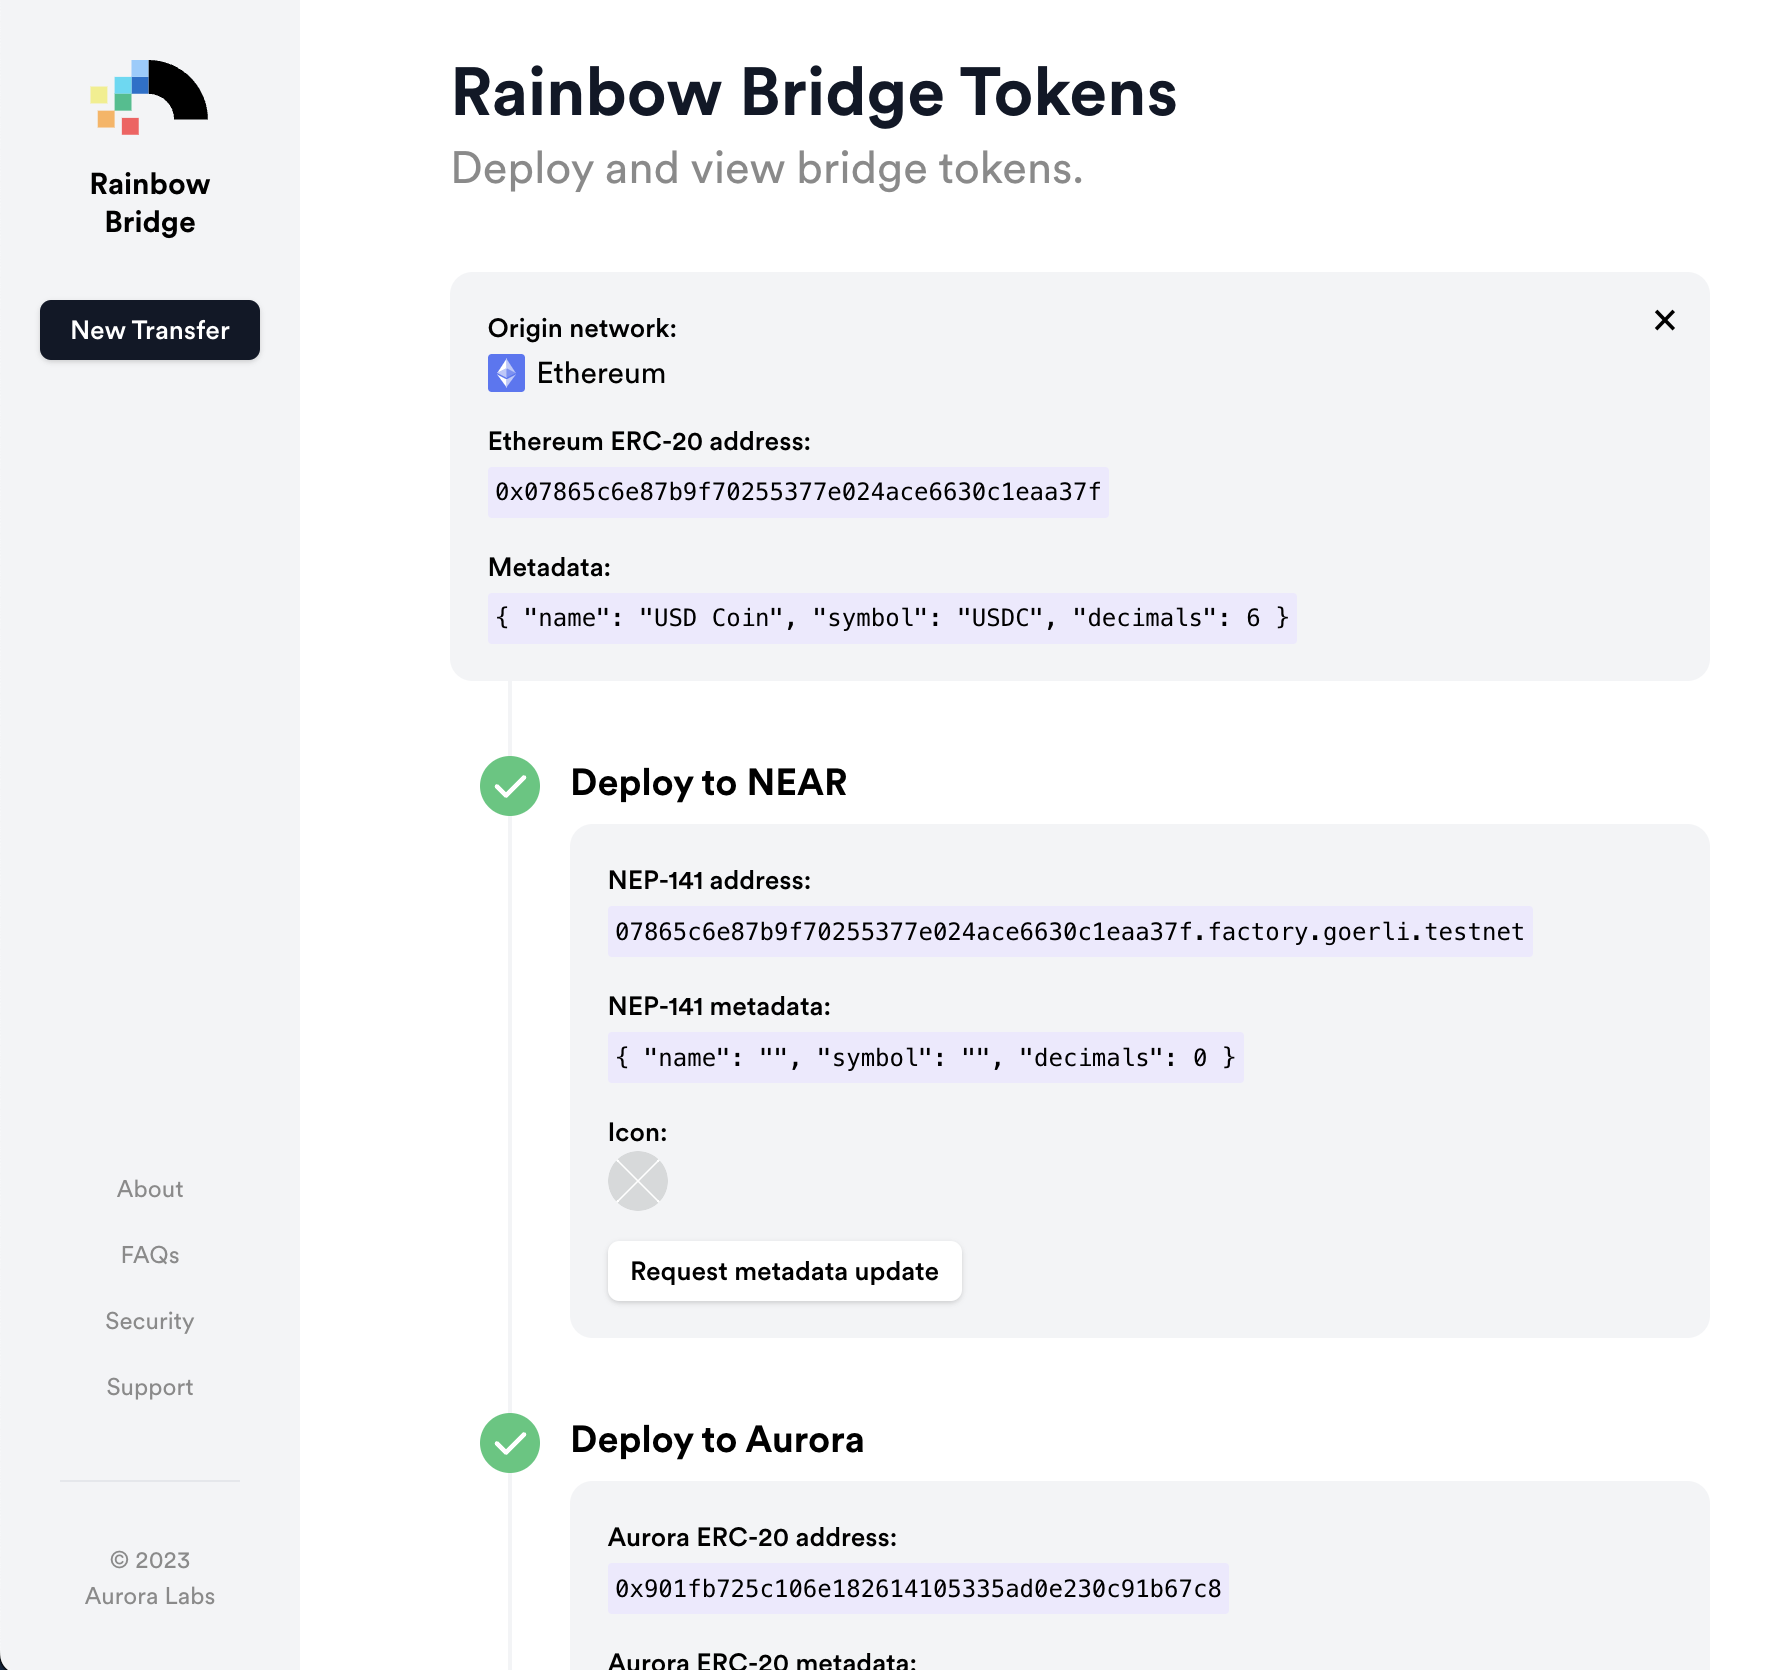
Task: Click the Deploy to NEAR heading
Action: coord(709,783)
